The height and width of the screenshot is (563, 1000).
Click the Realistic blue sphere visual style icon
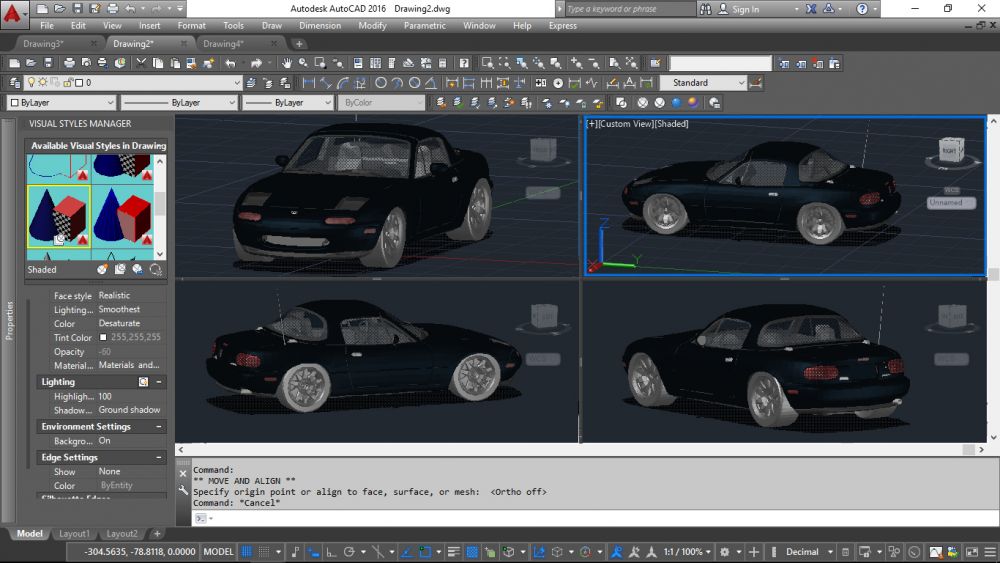677,103
